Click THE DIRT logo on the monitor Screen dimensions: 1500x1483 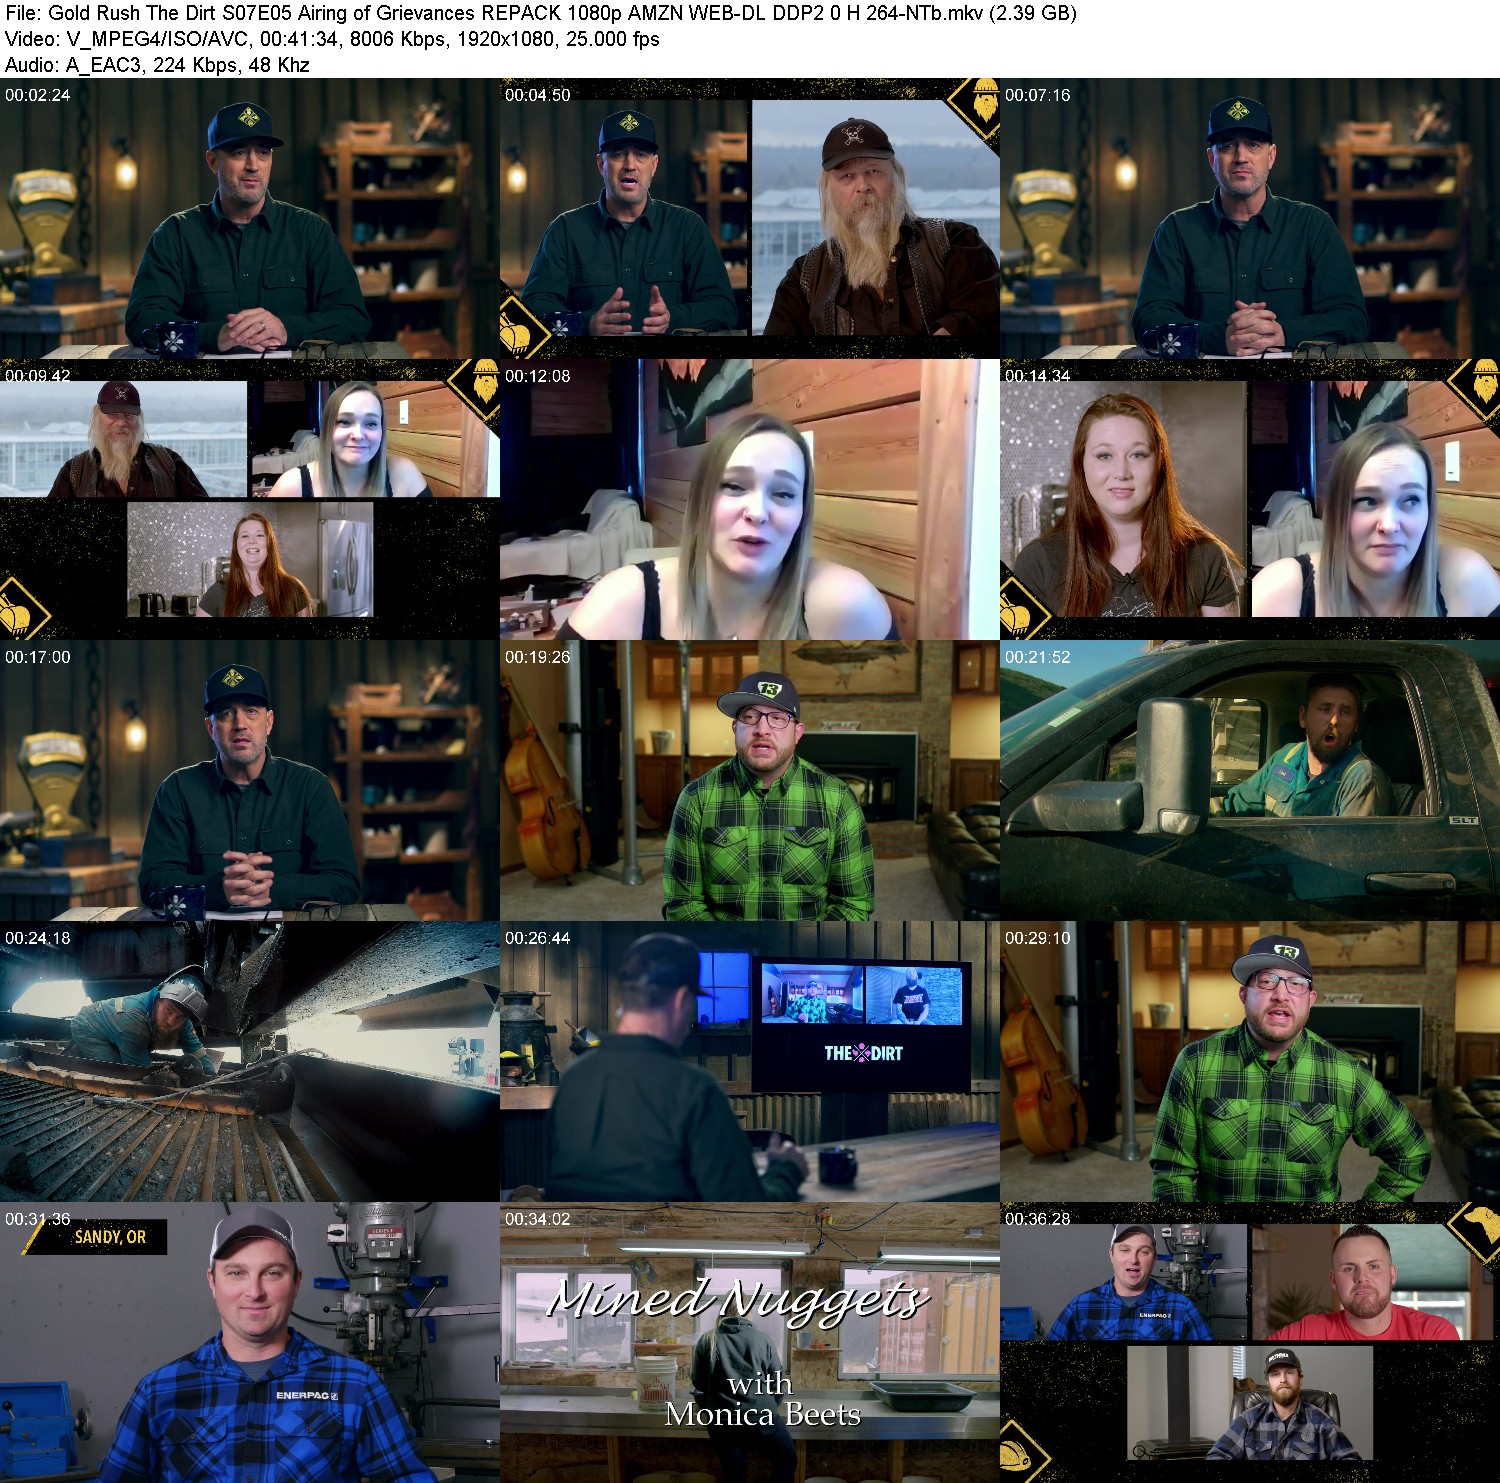[x=863, y=1053]
